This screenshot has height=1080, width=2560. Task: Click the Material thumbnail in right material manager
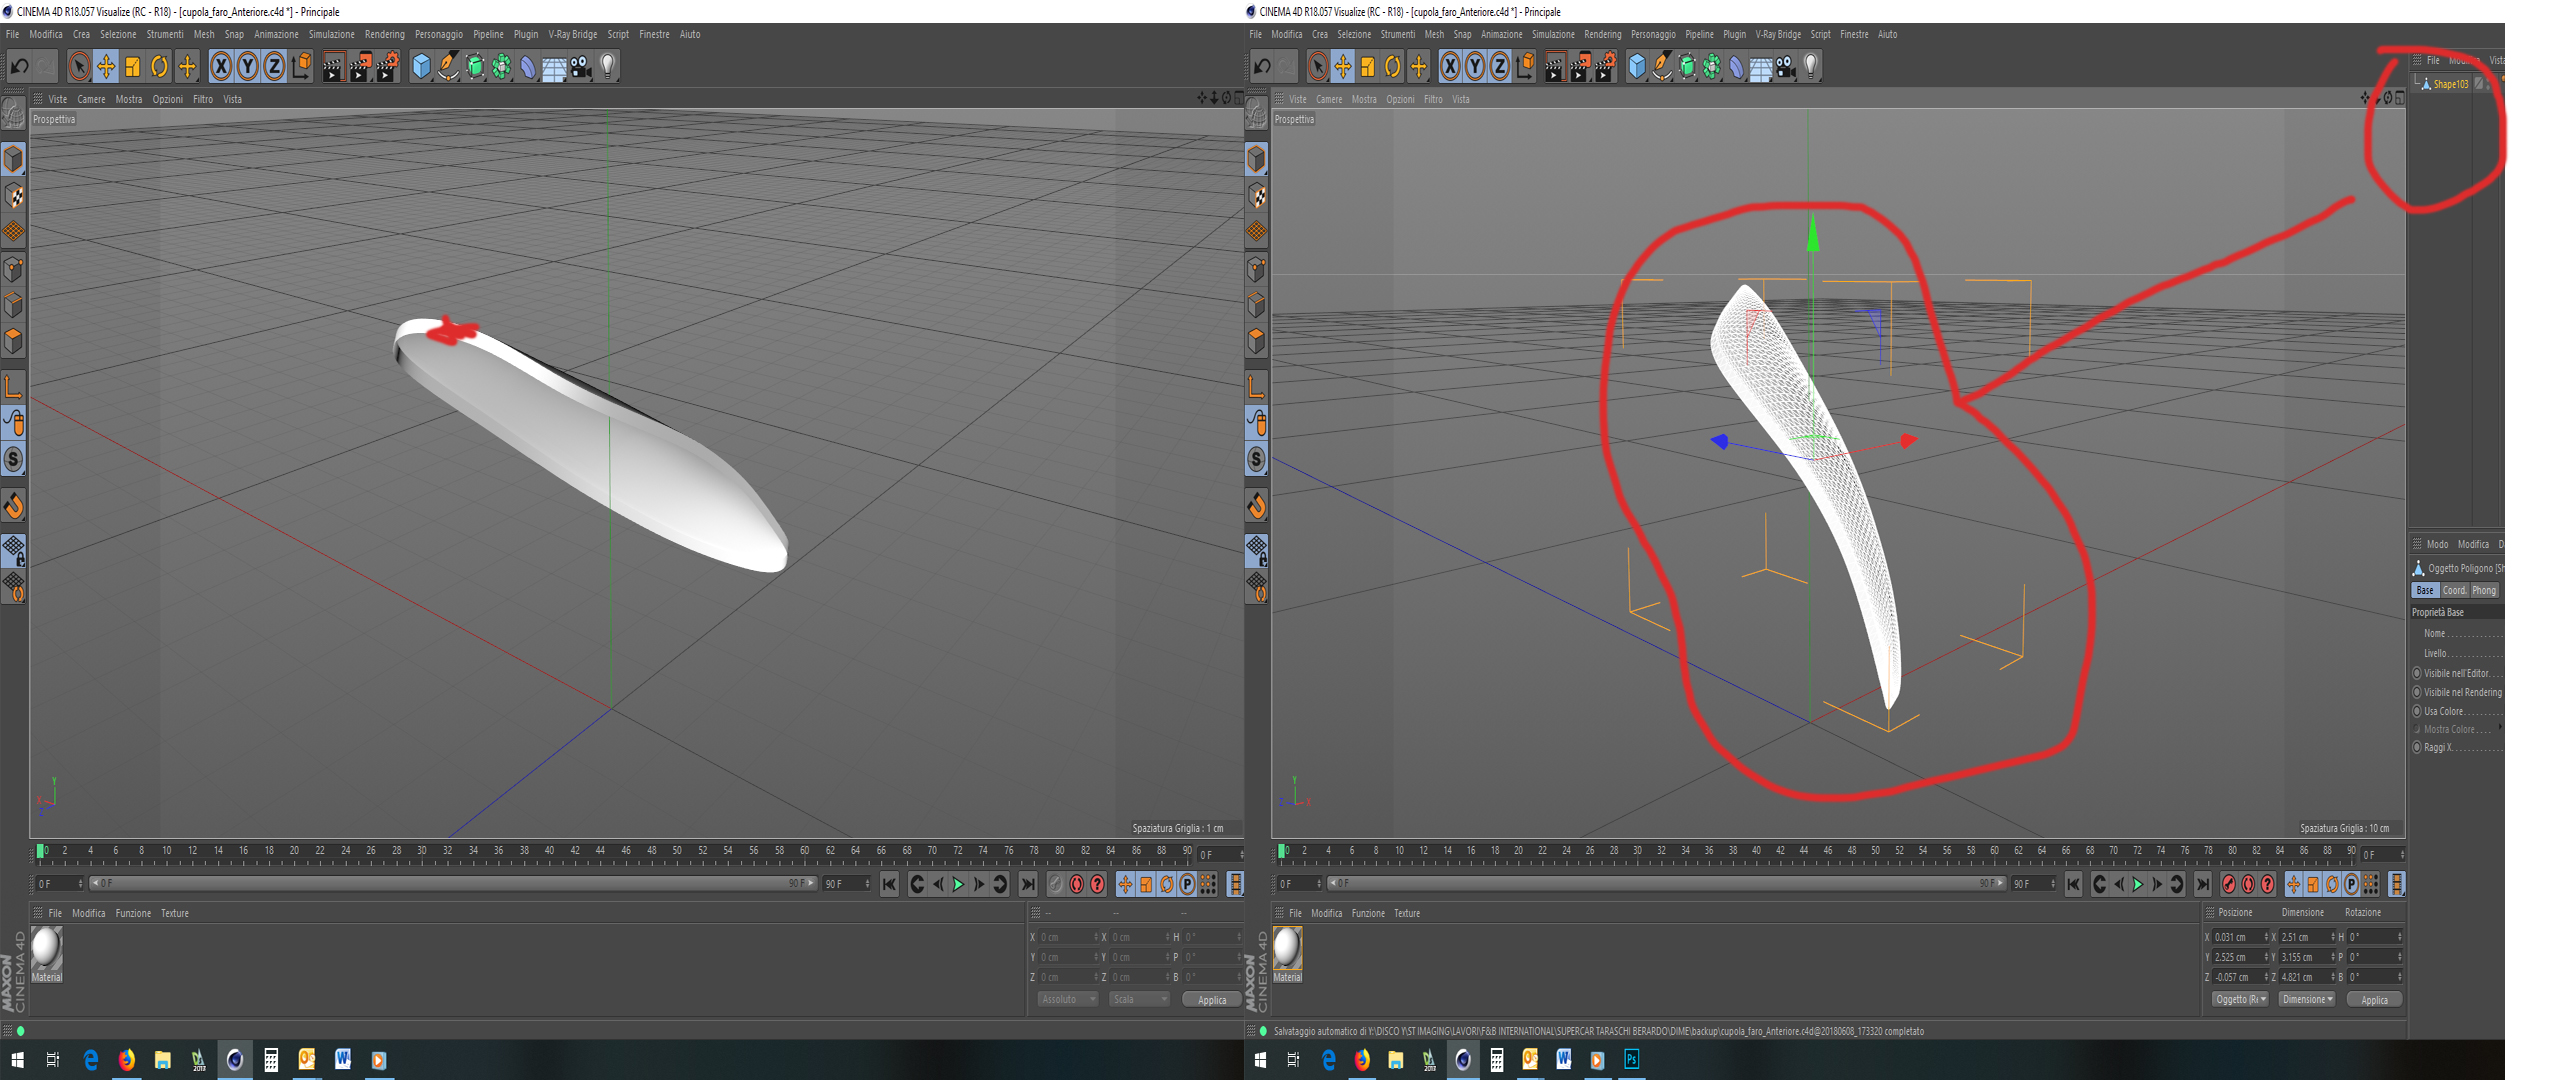(1287, 948)
